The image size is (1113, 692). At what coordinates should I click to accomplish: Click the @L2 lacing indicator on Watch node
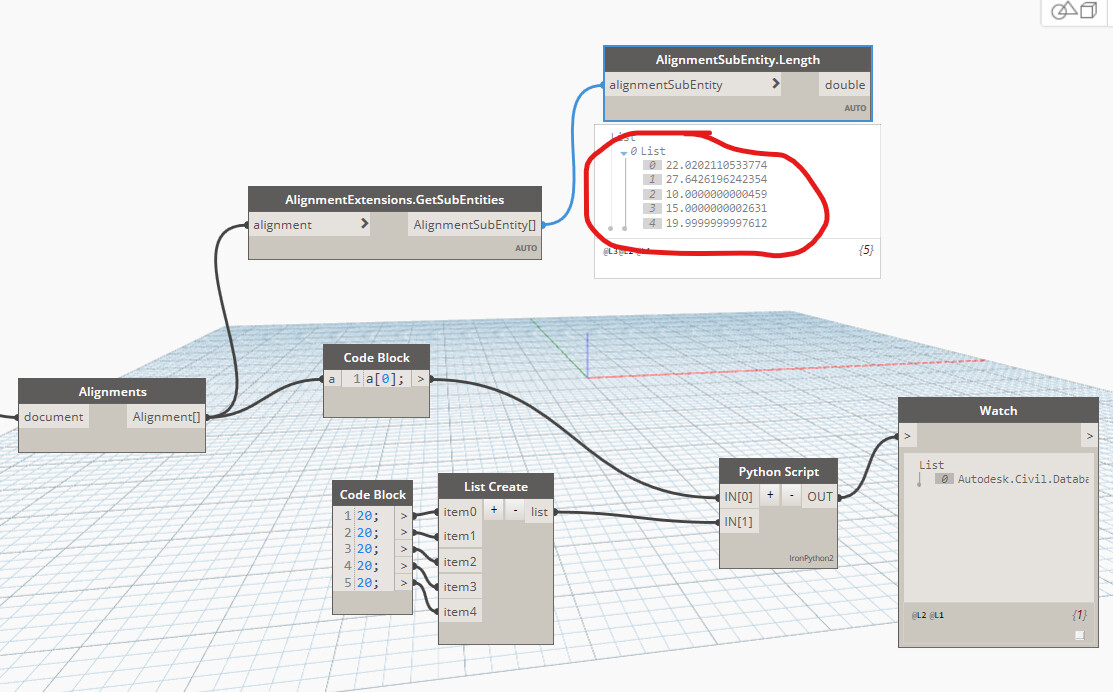point(916,614)
